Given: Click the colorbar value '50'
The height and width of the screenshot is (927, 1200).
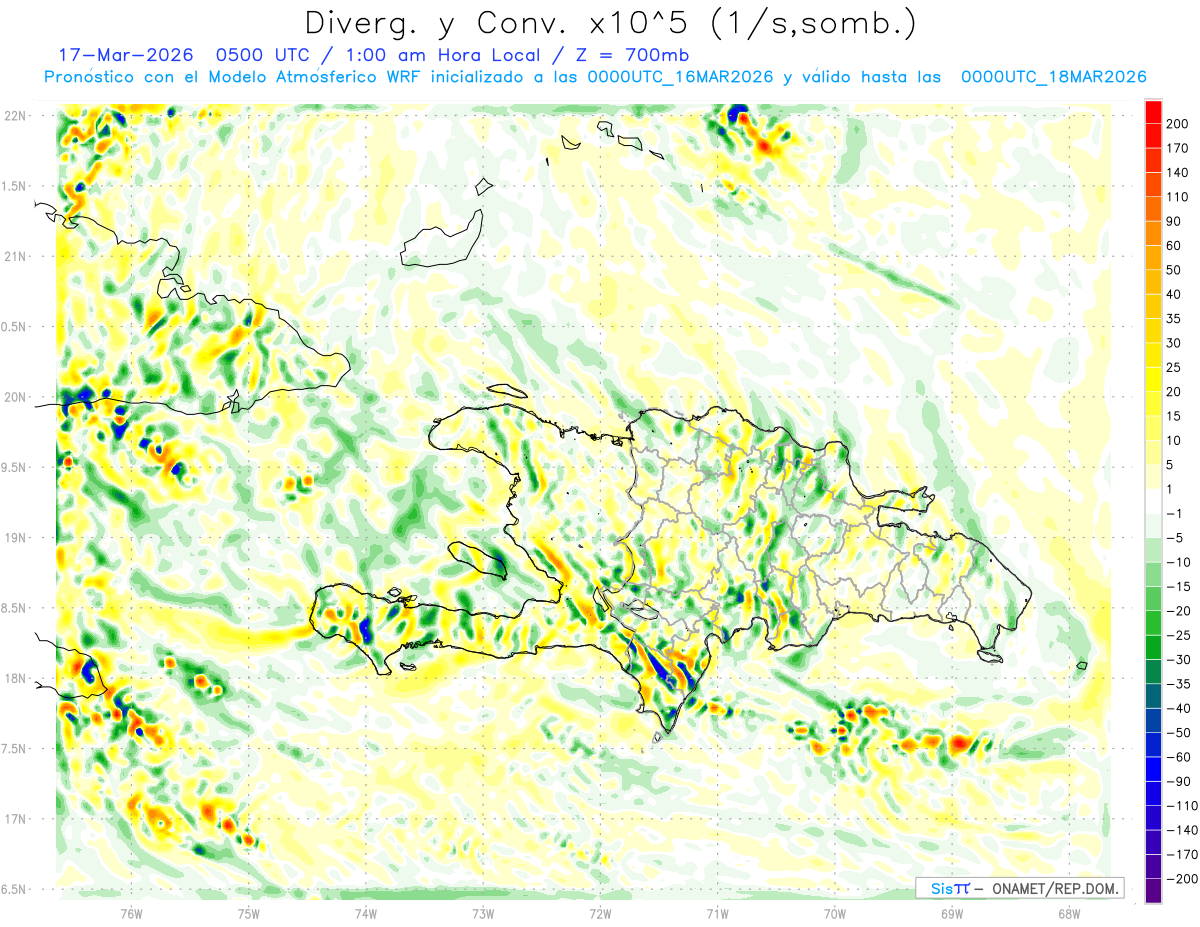Looking at the screenshot, I should [x=1174, y=270].
